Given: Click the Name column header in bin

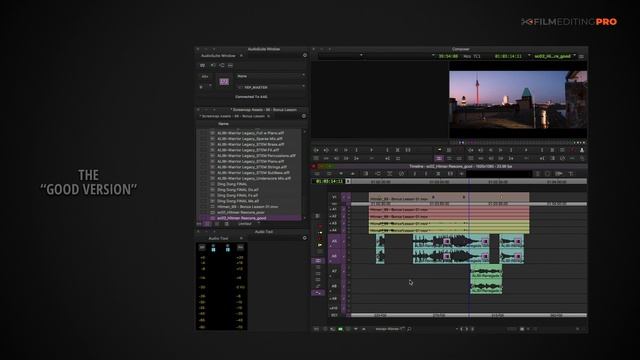Looking at the screenshot, I should (x=223, y=124).
